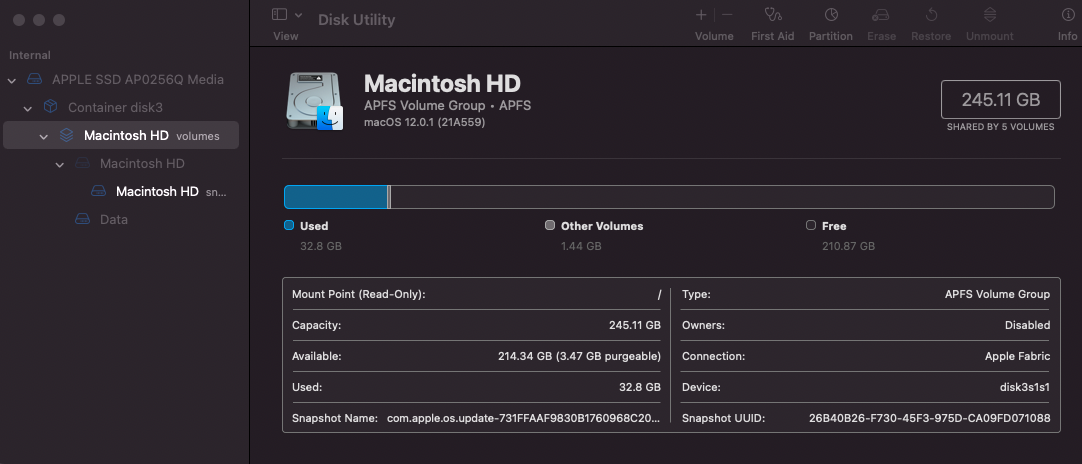
Task: Click the Disk Utility window title
Action: (x=357, y=19)
